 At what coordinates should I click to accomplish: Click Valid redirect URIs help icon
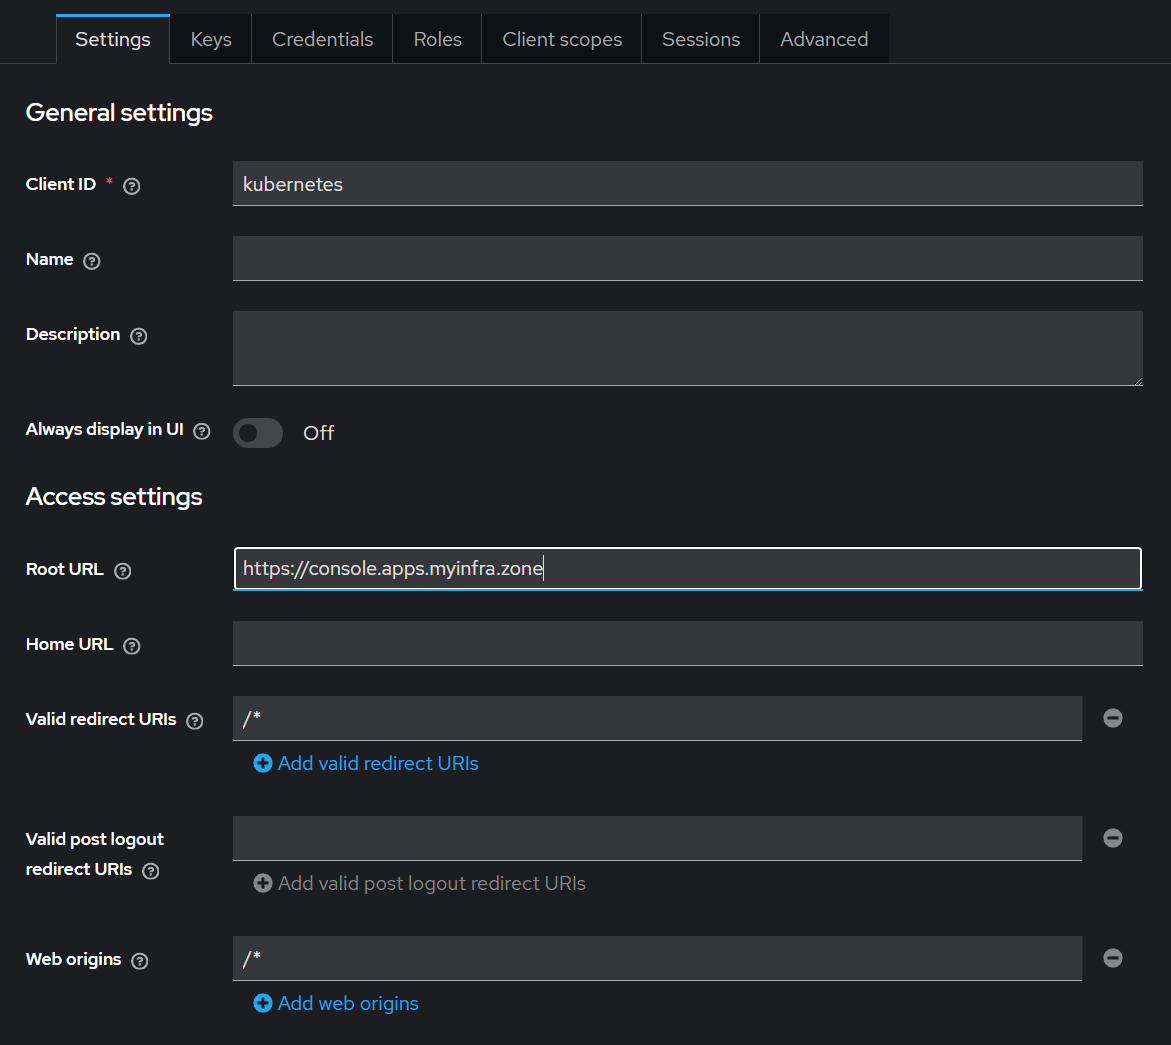click(195, 721)
